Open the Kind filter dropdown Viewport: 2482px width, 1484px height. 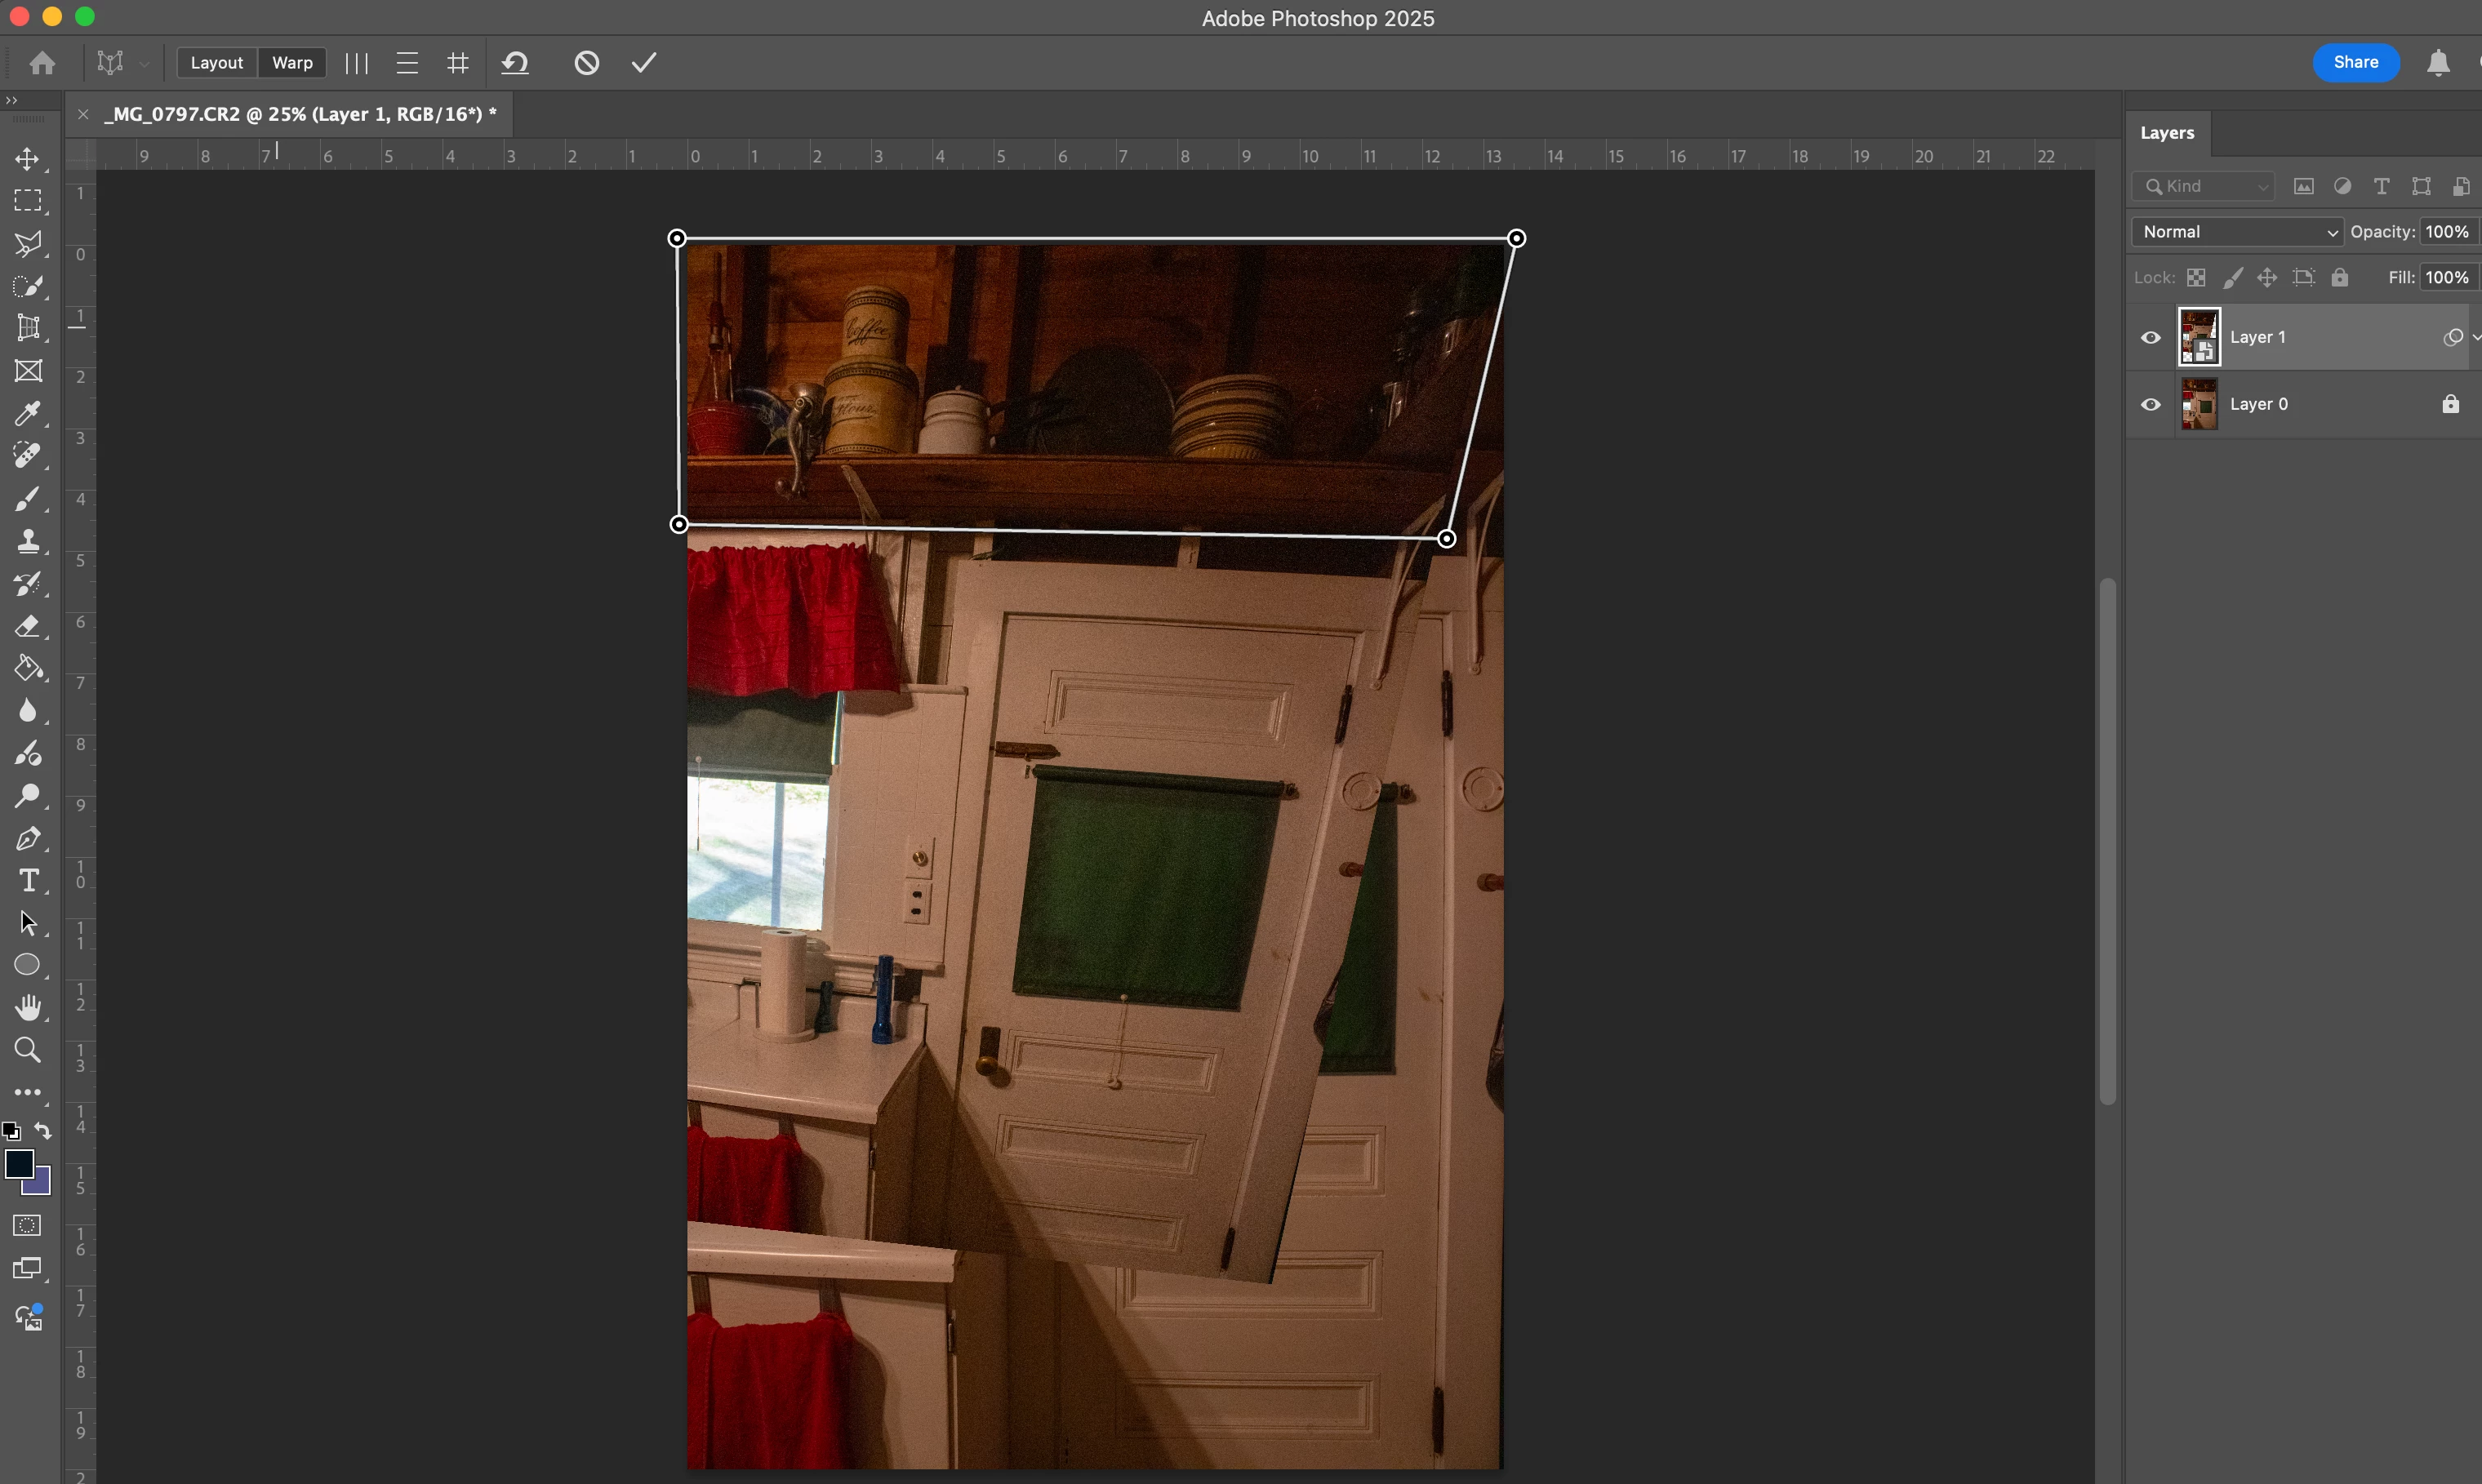[x=2204, y=187]
